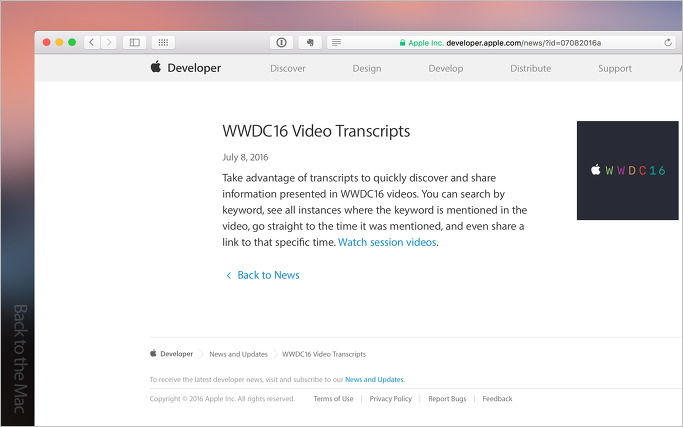Close the Safari window with red button
The width and height of the screenshot is (683, 427).
coord(47,42)
